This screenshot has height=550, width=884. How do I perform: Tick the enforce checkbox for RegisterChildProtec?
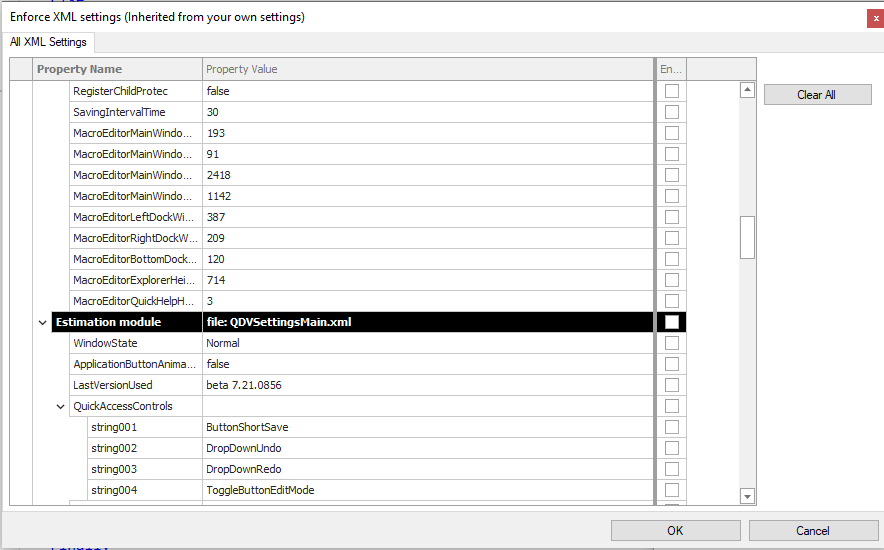point(672,91)
